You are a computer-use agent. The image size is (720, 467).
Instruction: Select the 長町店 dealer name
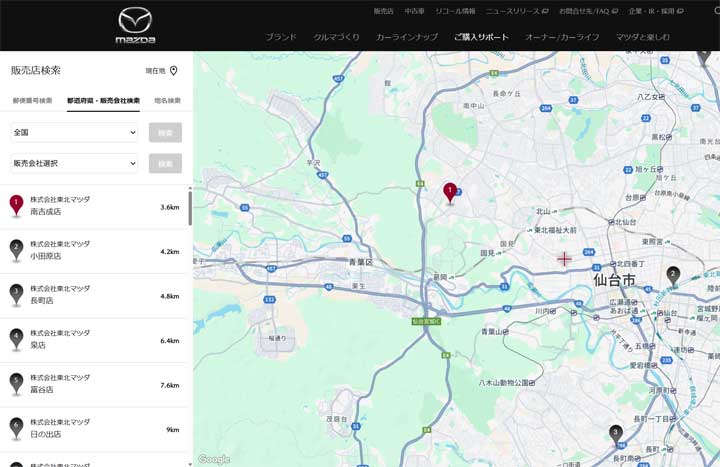(42, 301)
